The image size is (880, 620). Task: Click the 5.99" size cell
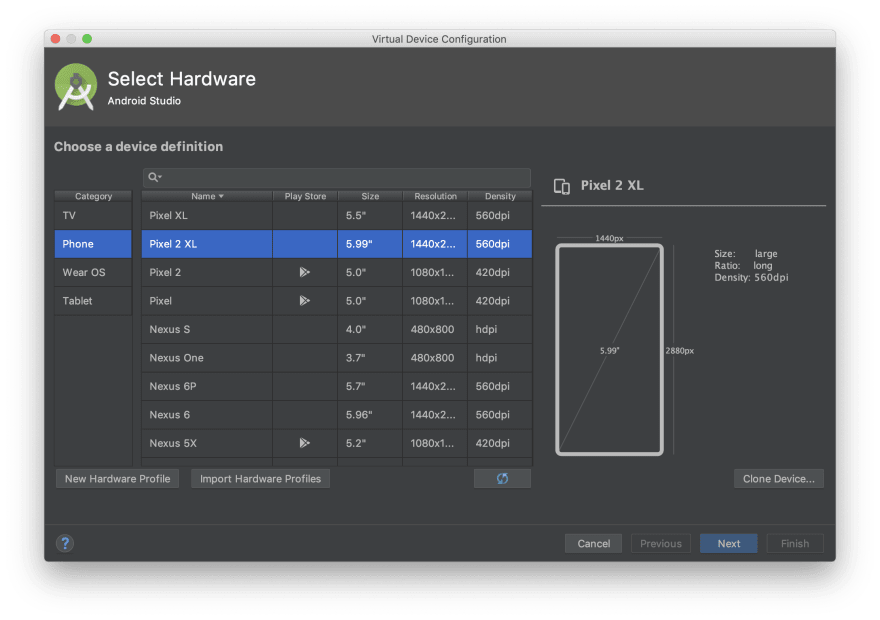click(x=370, y=244)
